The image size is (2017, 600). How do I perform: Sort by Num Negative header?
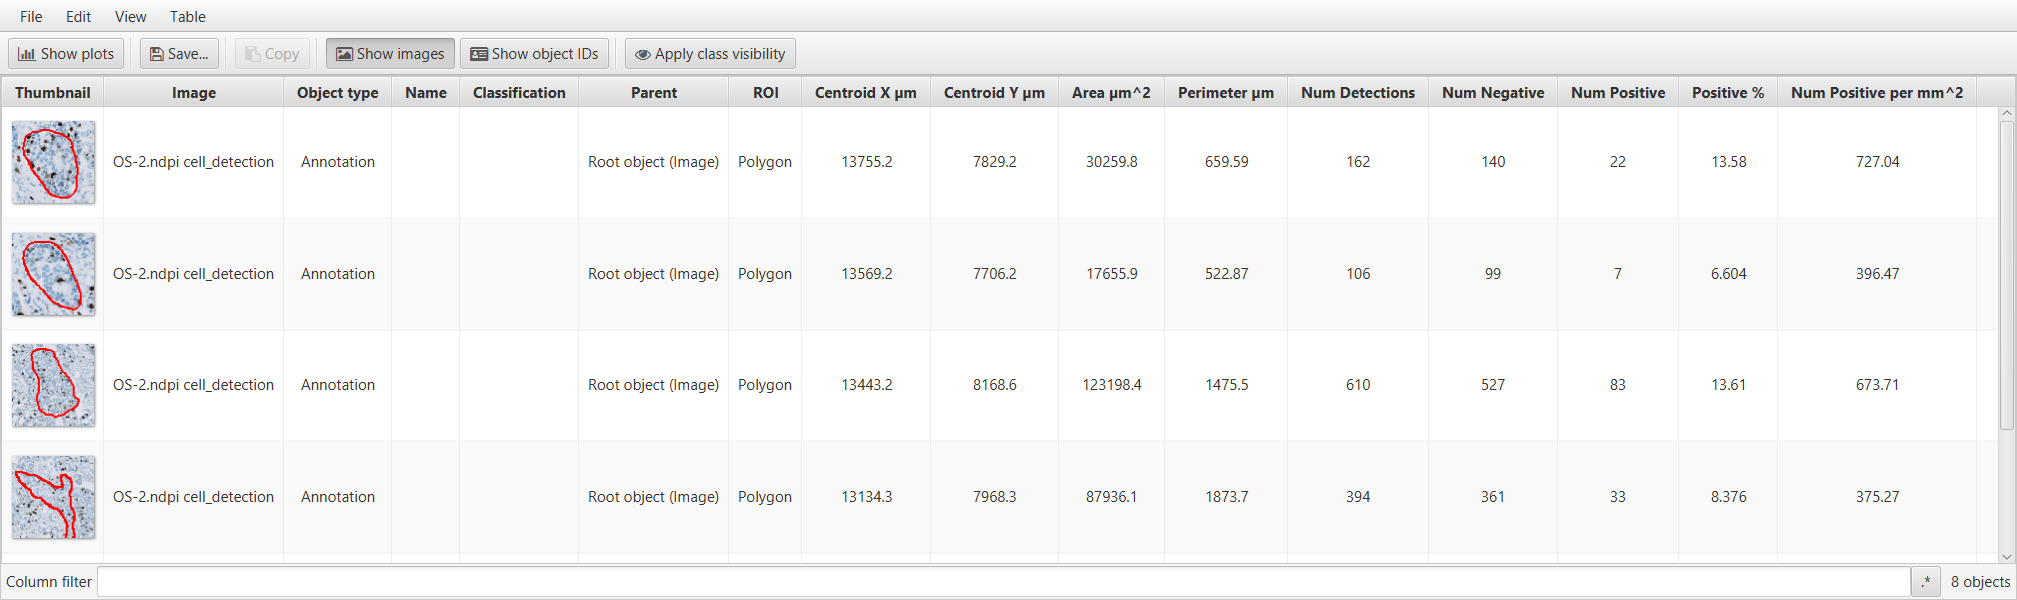[x=1493, y=92]
